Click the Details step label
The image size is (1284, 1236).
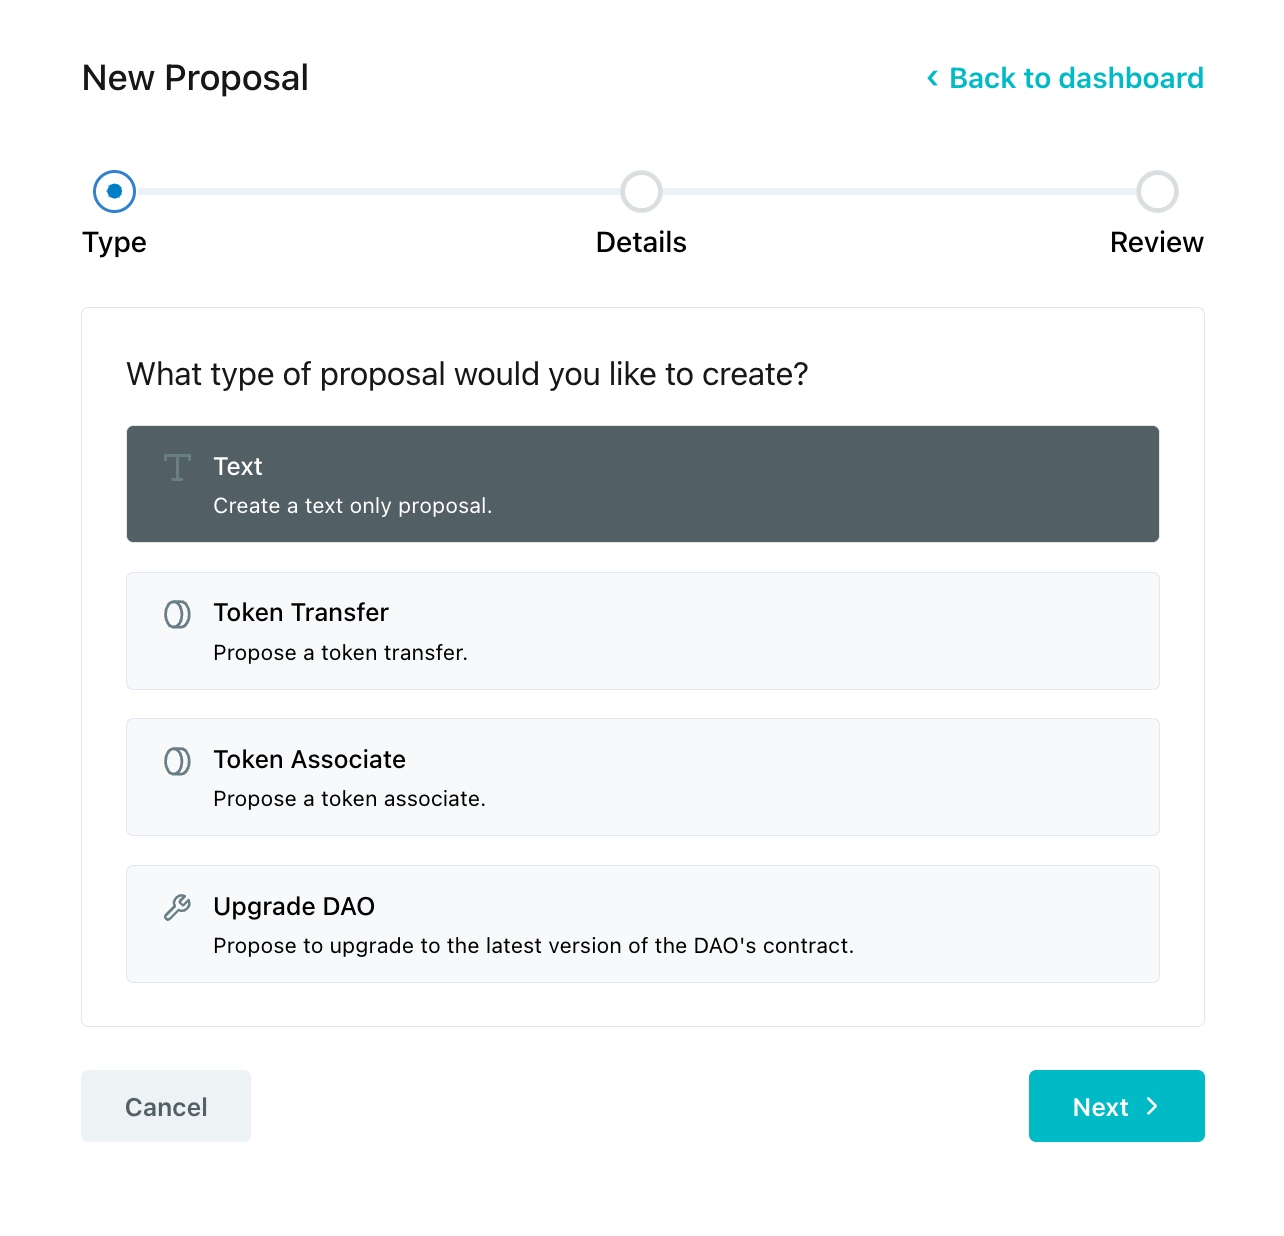pos(641,242)
